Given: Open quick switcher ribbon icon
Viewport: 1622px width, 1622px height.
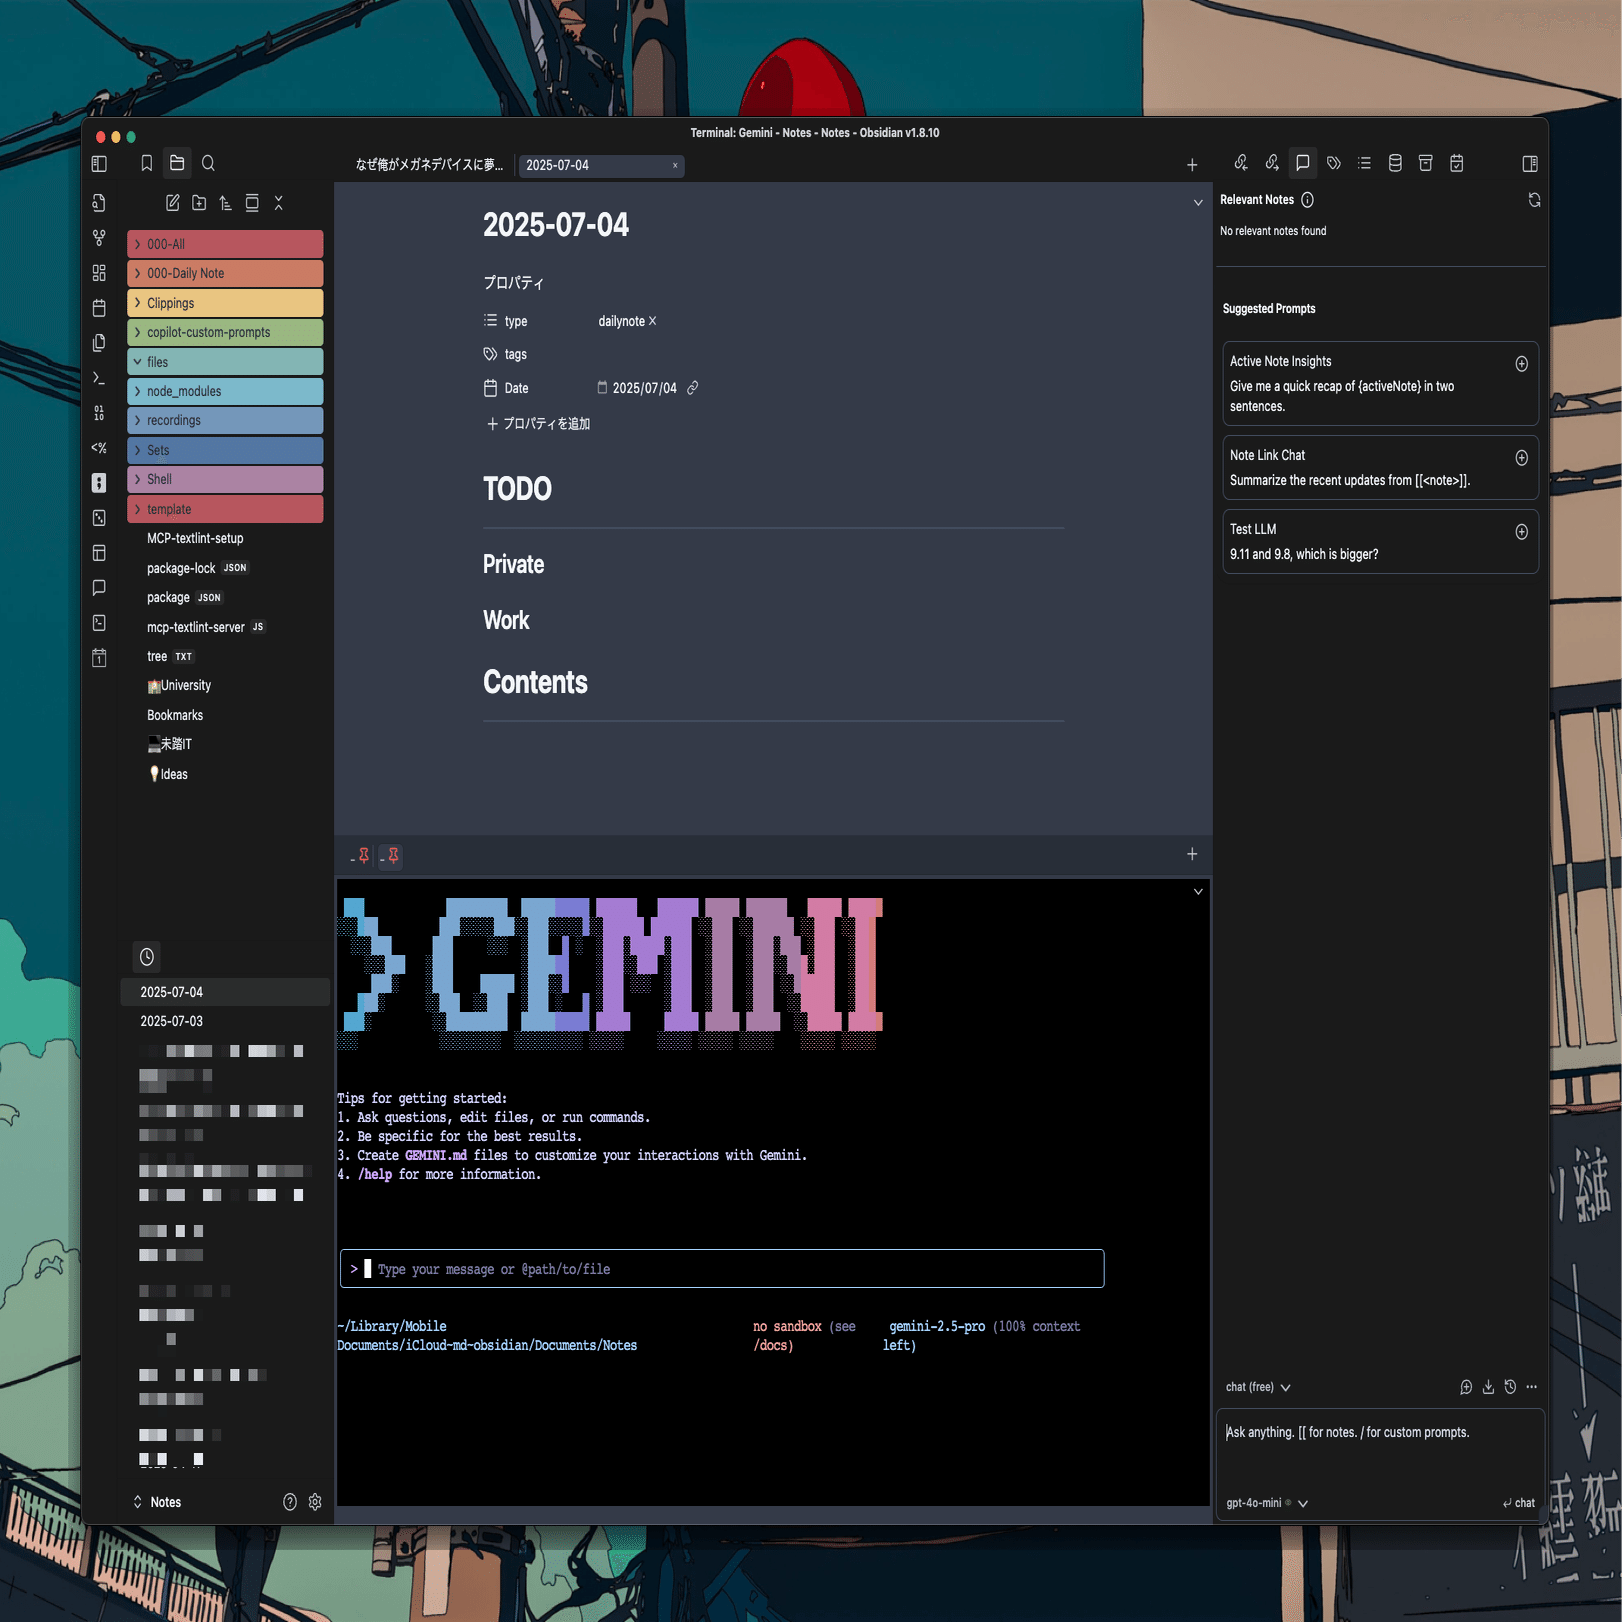Looking at the screenshot, I should (99, 204).
